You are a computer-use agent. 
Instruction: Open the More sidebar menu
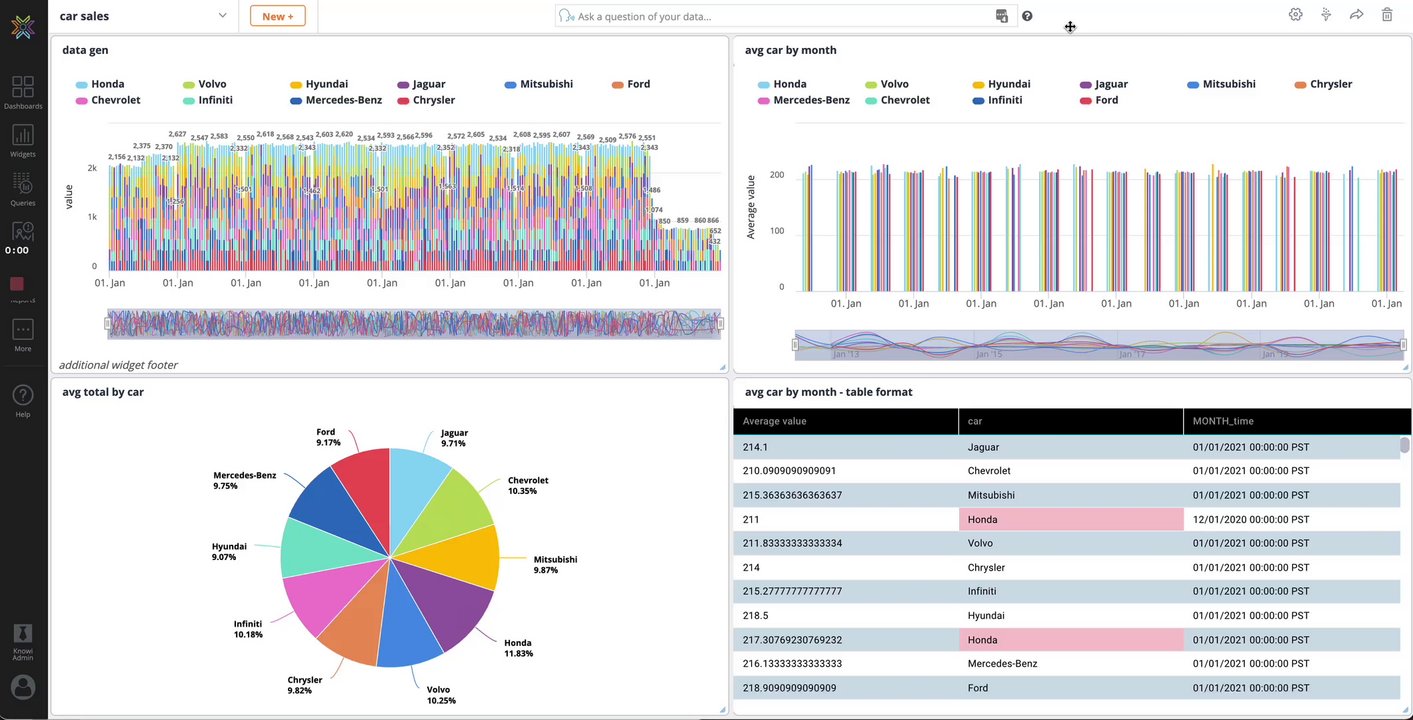(23, 335)
